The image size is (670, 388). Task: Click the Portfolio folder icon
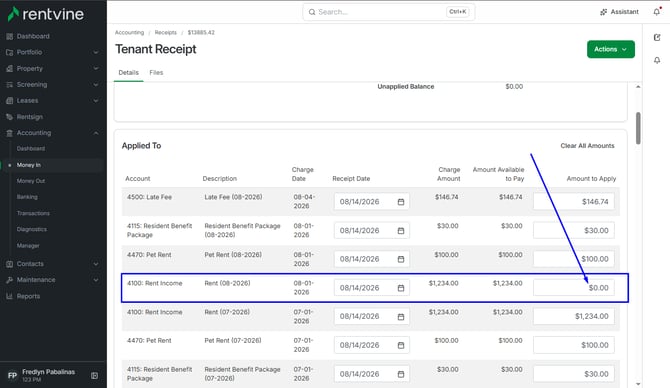[x=9, y=52]
